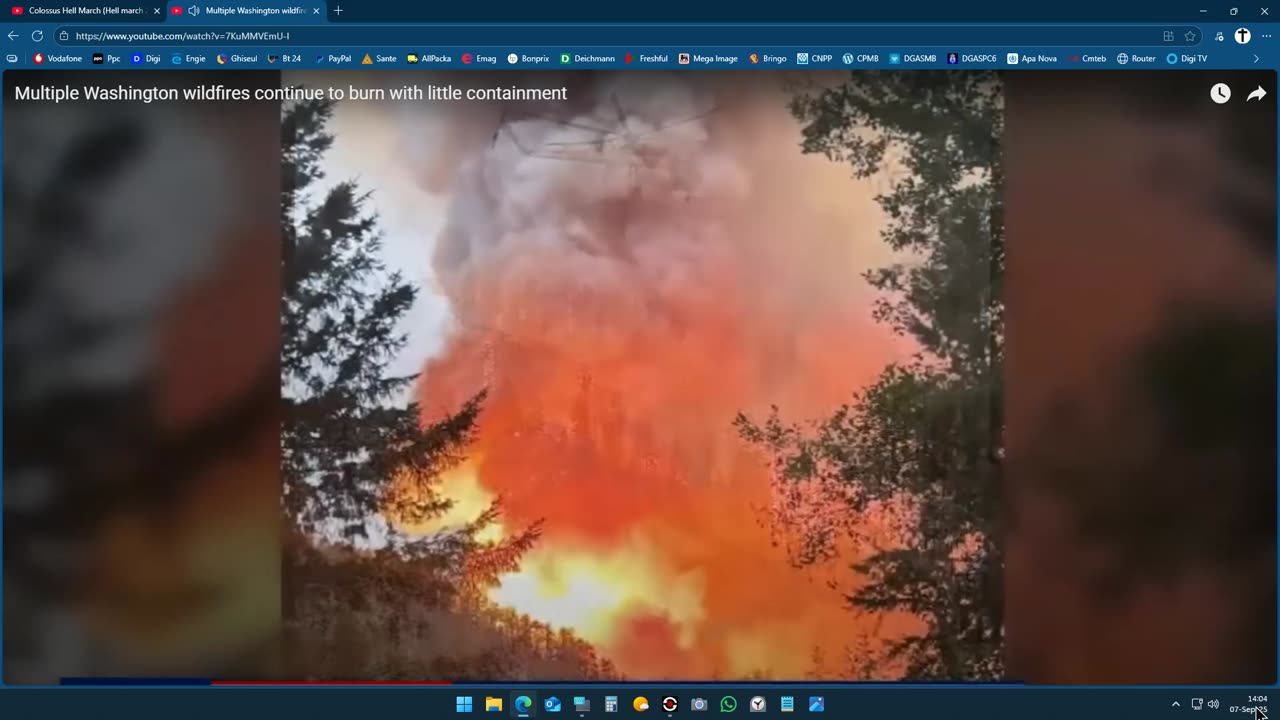Open the Photos app in taskbar
1280x720 pixels.
click(817, 704)
